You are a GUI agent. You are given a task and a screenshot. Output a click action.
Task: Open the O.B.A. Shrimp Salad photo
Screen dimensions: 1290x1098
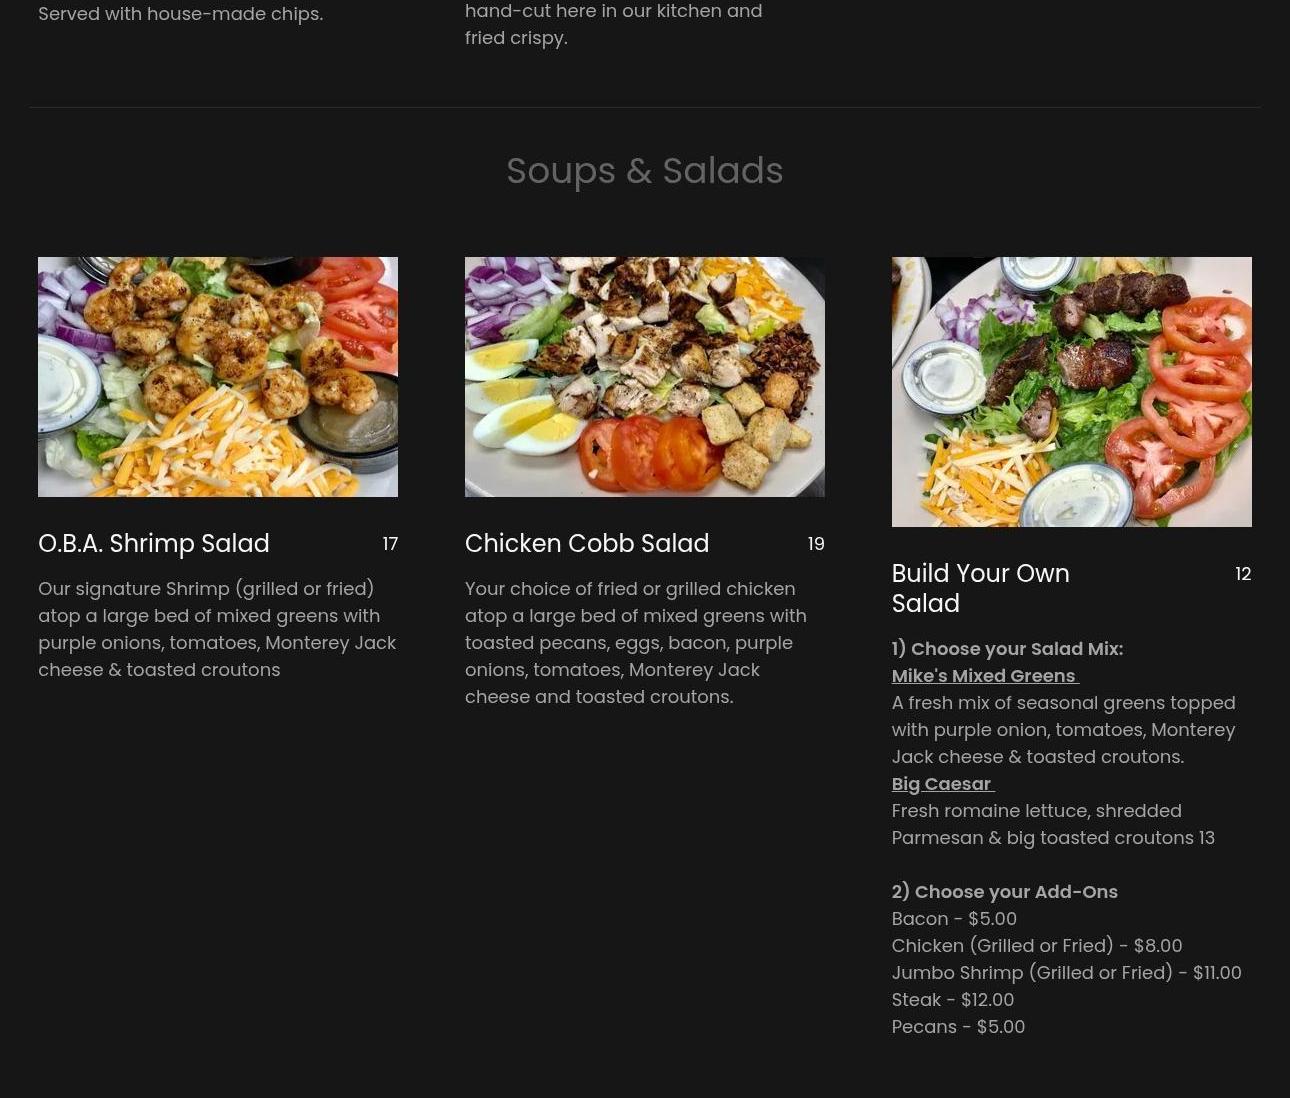[218, 377]
